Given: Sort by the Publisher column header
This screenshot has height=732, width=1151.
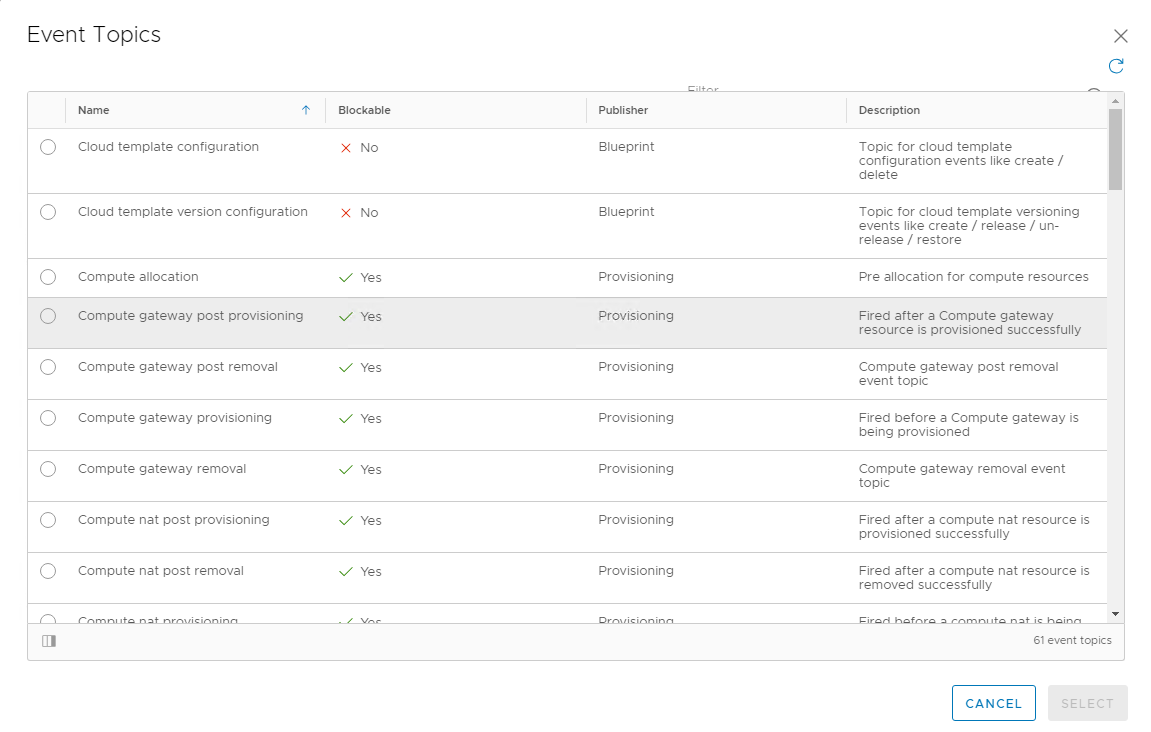Looking at the screenshot, I should click(x=621, y=110).
